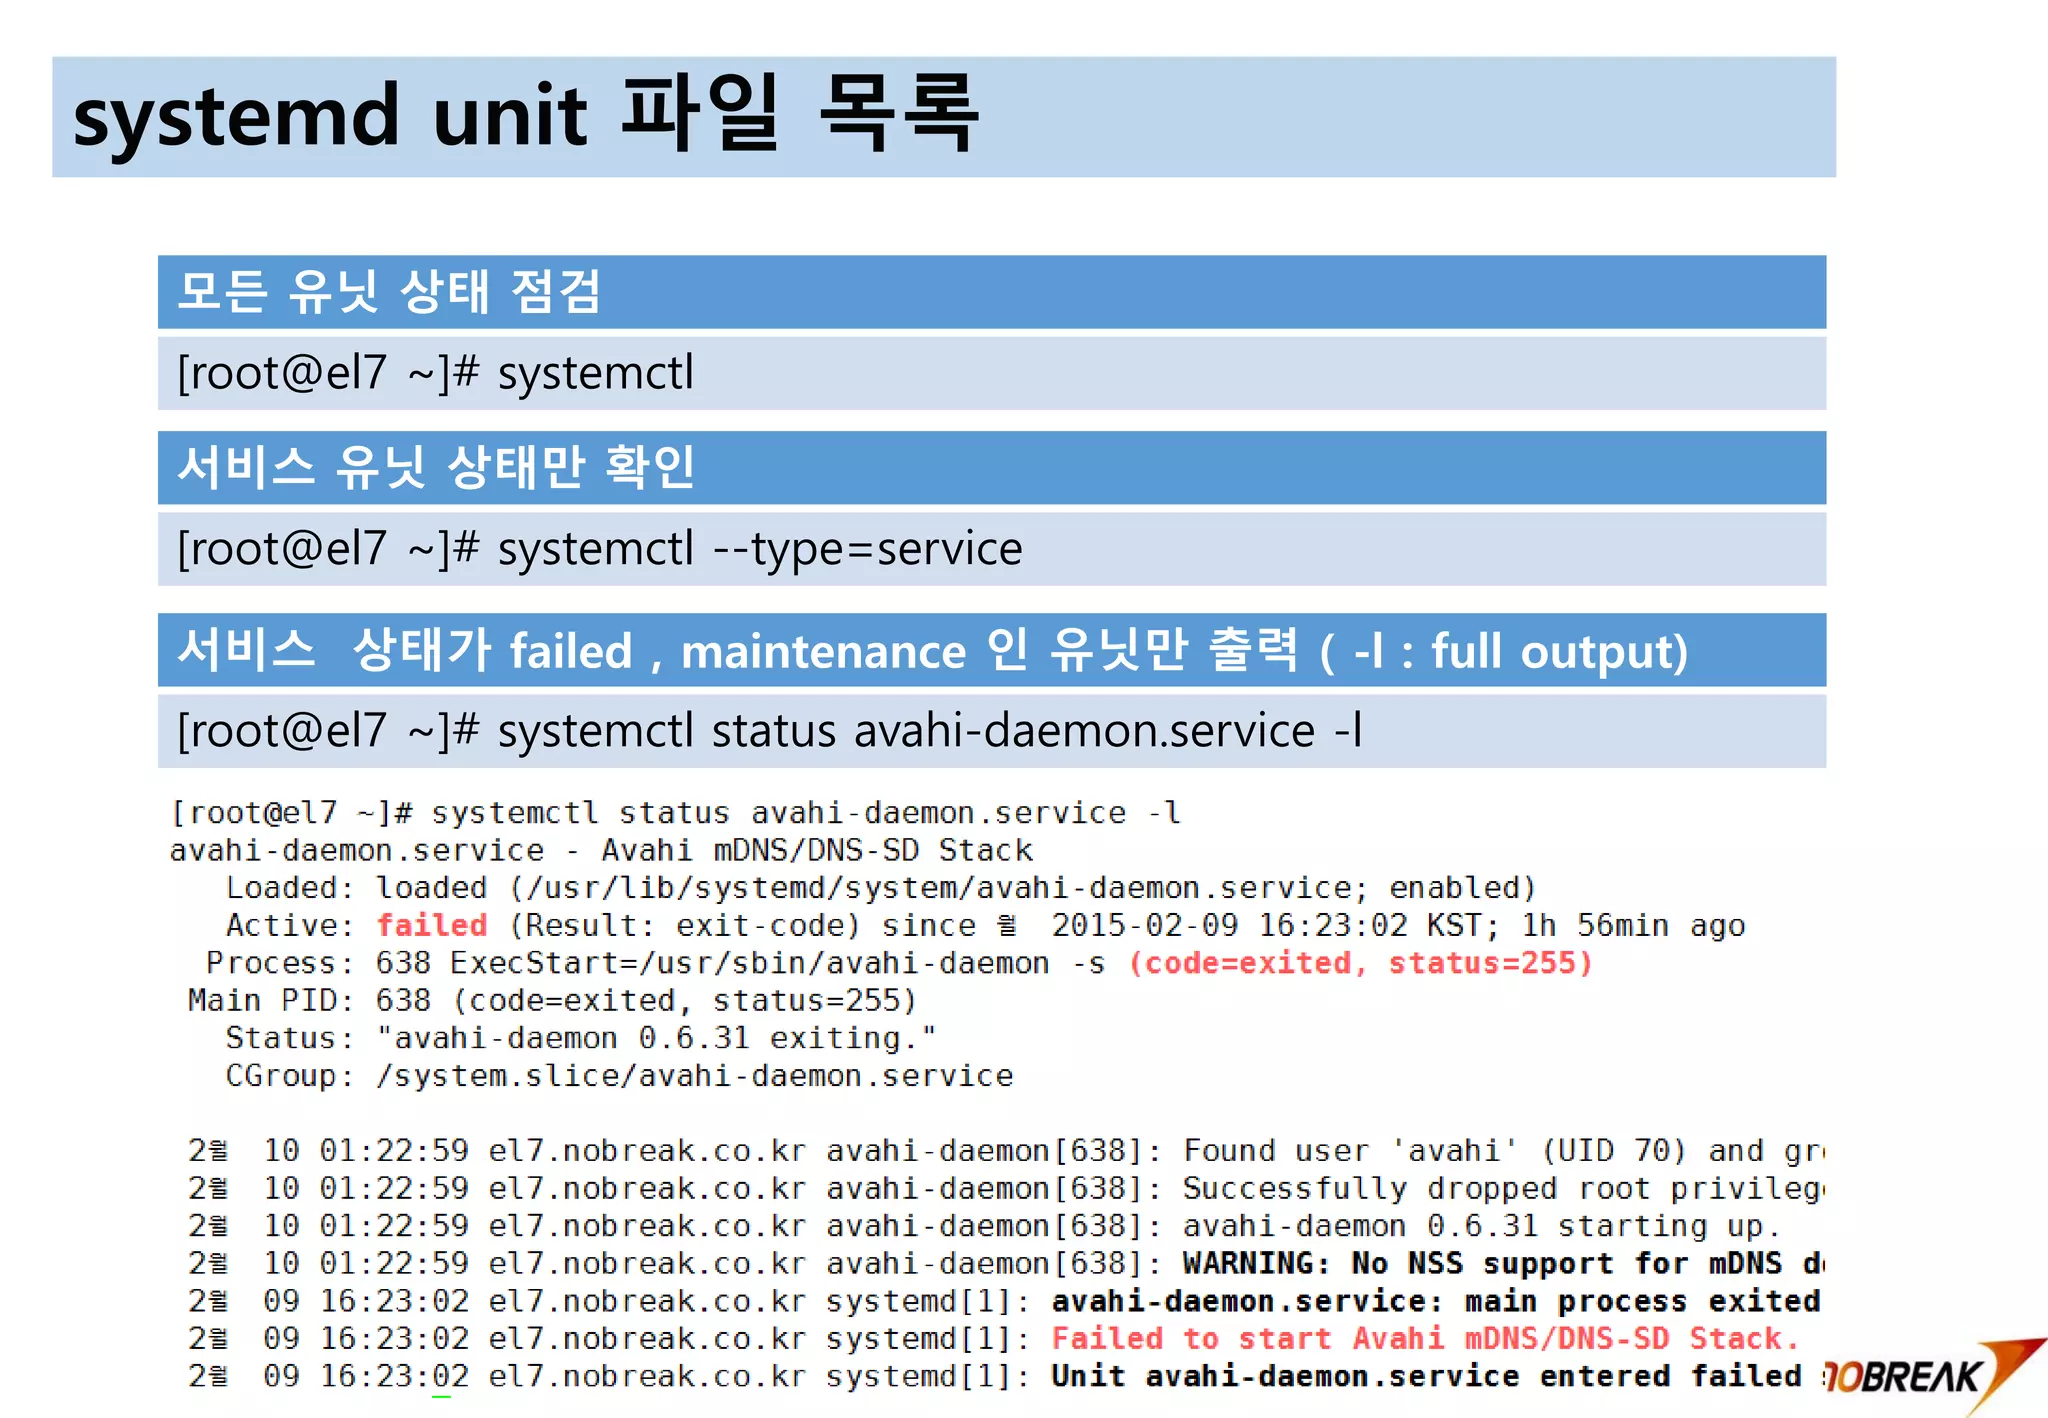The image size is (2048, 1418).
Task: Click the red '(code=exited, status=255)' text
Action: point(1361,963)
